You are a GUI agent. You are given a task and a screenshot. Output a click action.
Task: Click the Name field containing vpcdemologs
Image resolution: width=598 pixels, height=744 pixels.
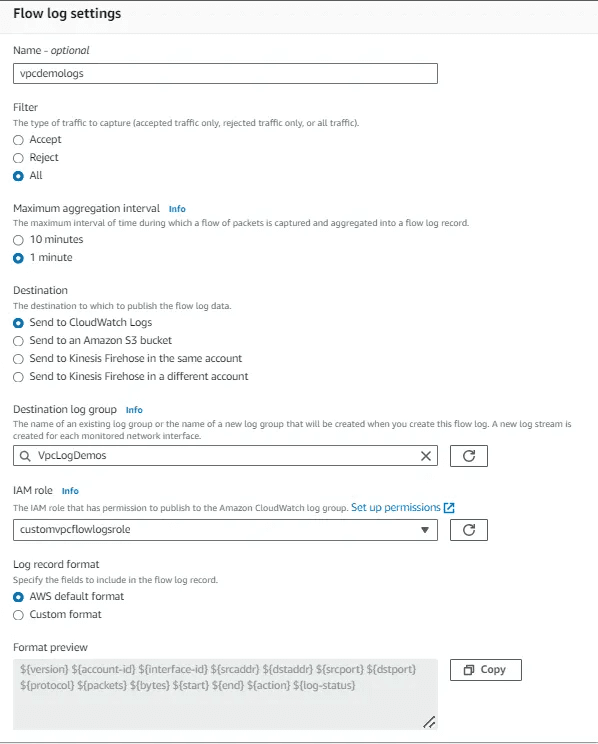tap(225, 74)
